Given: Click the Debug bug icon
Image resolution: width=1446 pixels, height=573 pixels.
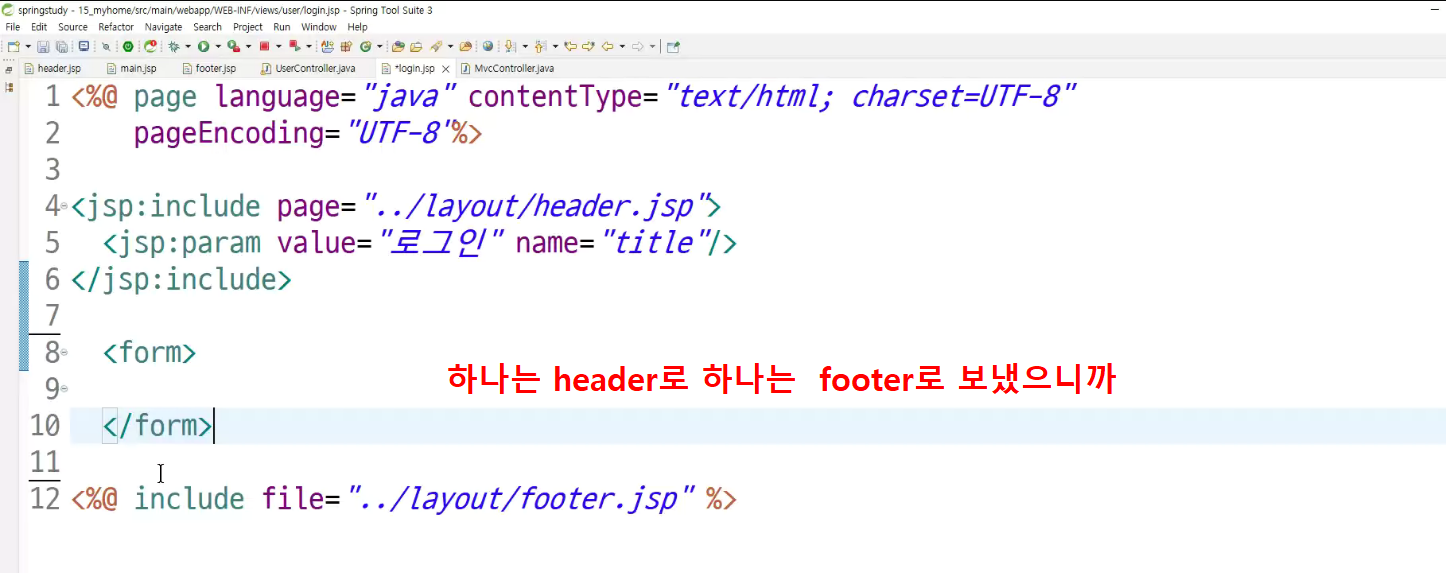Looking at the screenshot, I should click(x=173, y=46).
